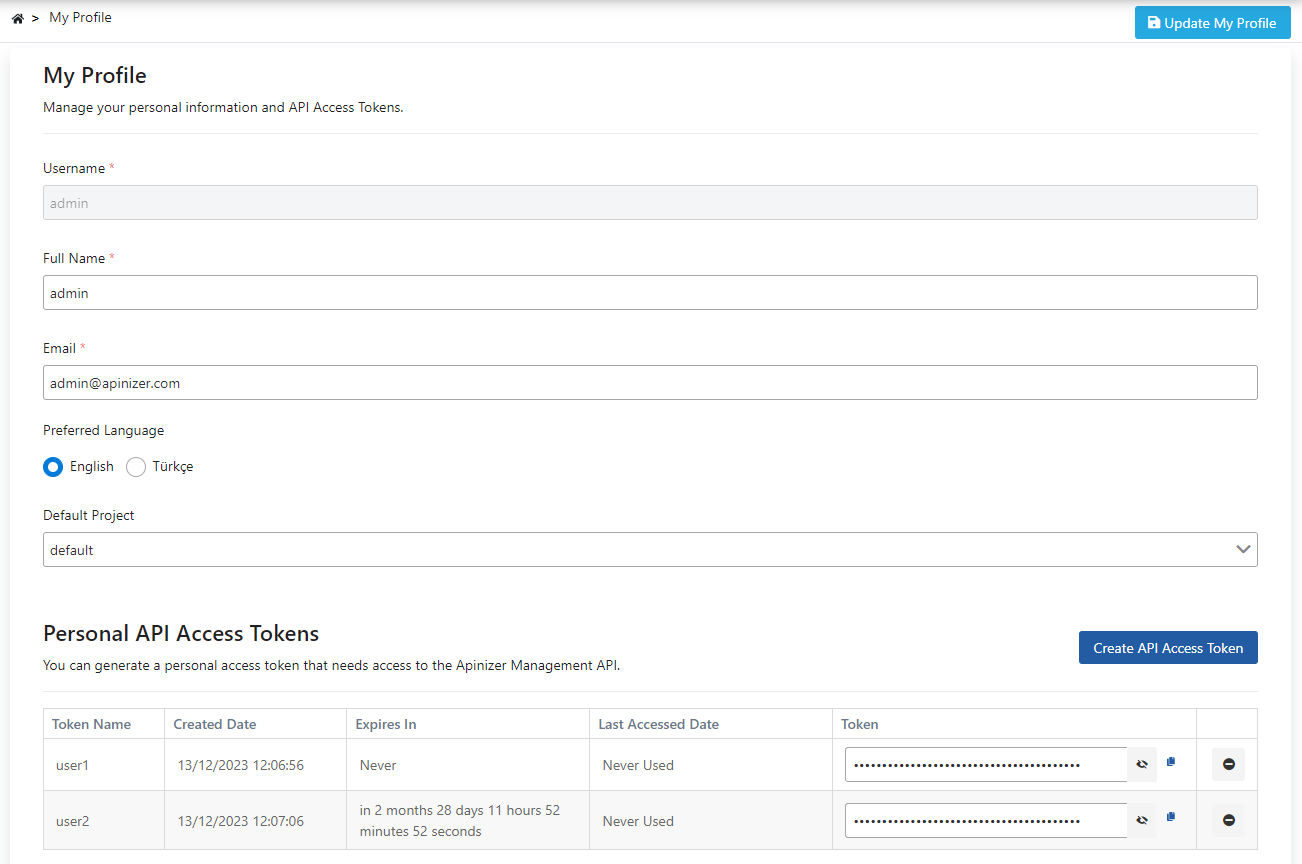Viewport: 1302px width, 864px height.
Task: Delete the user1 API access token
Action: pos(1228,765)
